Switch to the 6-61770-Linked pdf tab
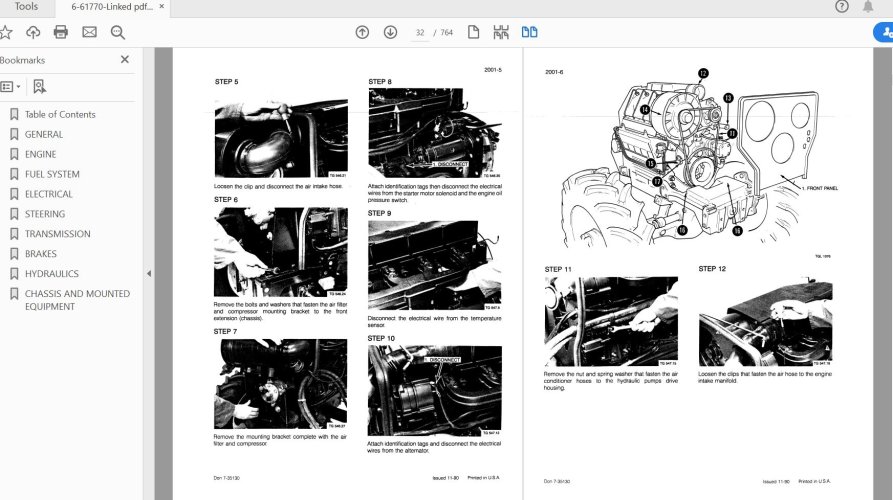The image size is (893, 500). 112,7
